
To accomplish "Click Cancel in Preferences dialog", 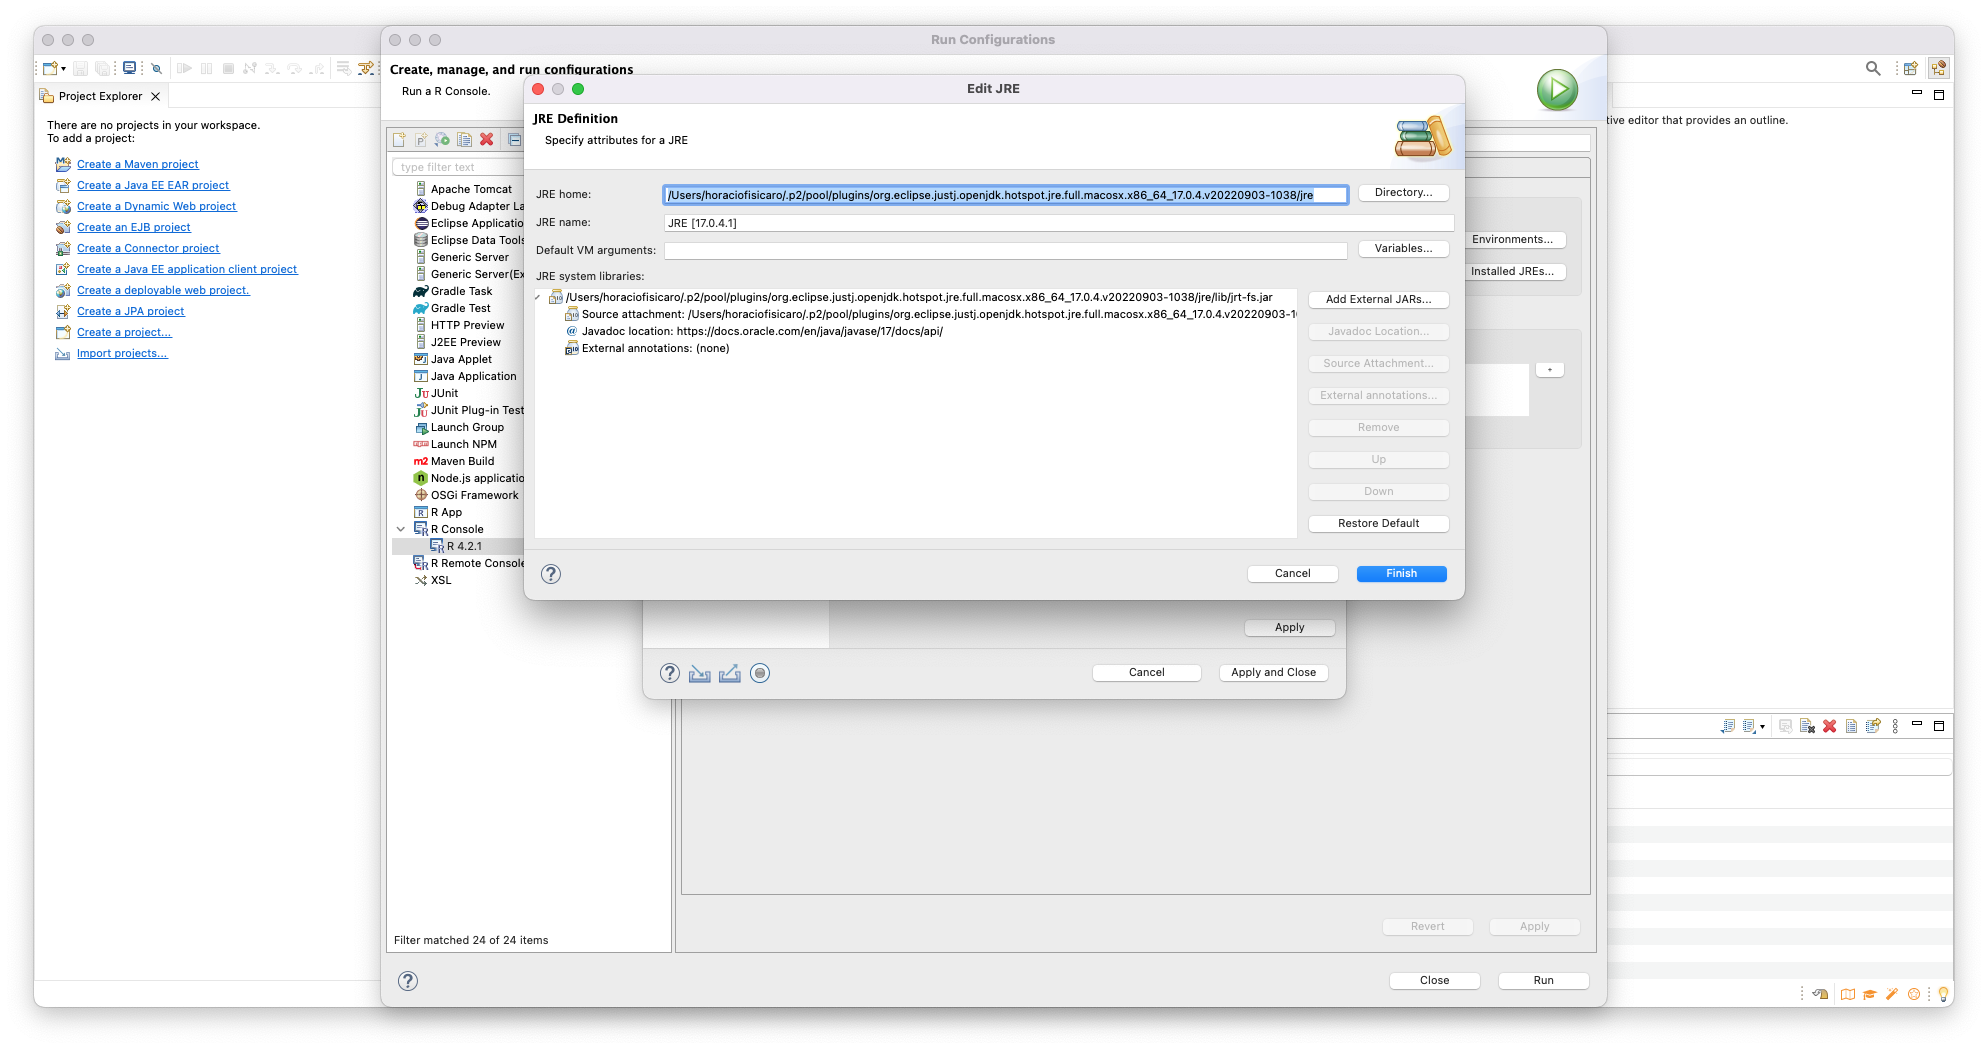I will [x=1146, y=673].
